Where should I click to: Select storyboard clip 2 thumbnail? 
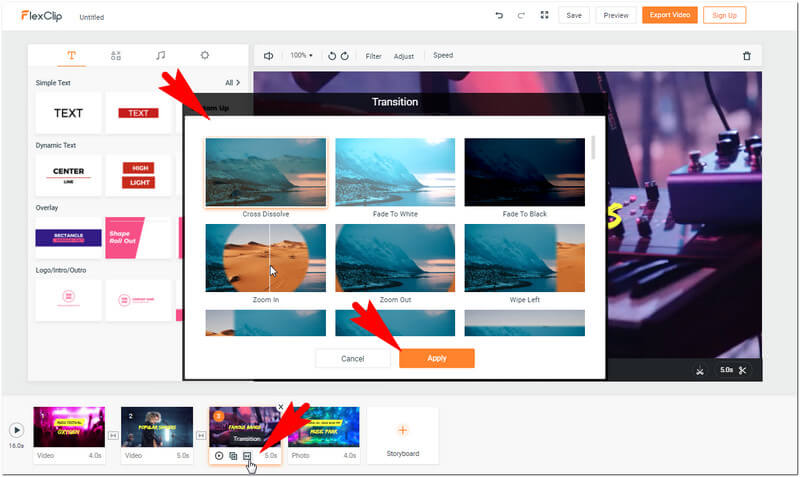[157, 427]
